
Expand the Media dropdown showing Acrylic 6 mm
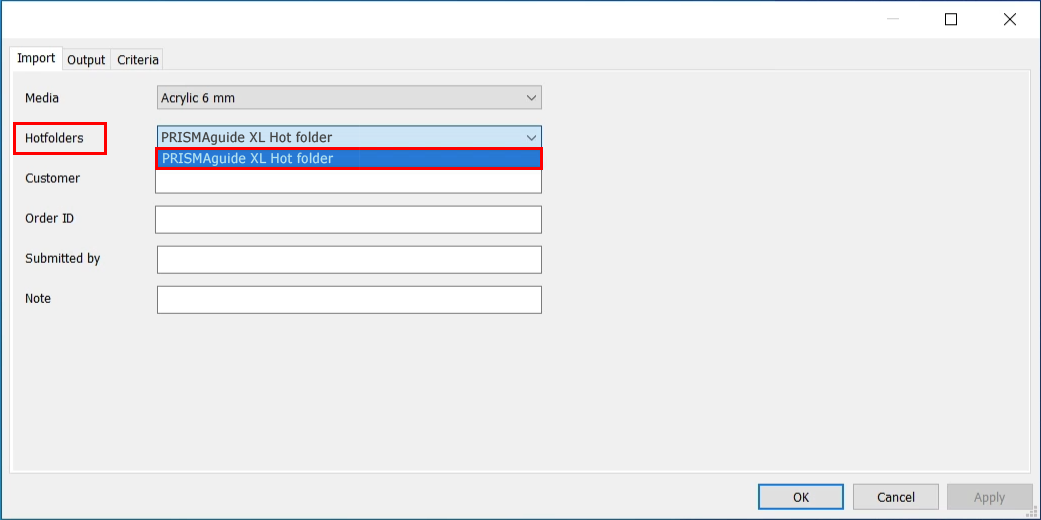click(x=349, y=98)
